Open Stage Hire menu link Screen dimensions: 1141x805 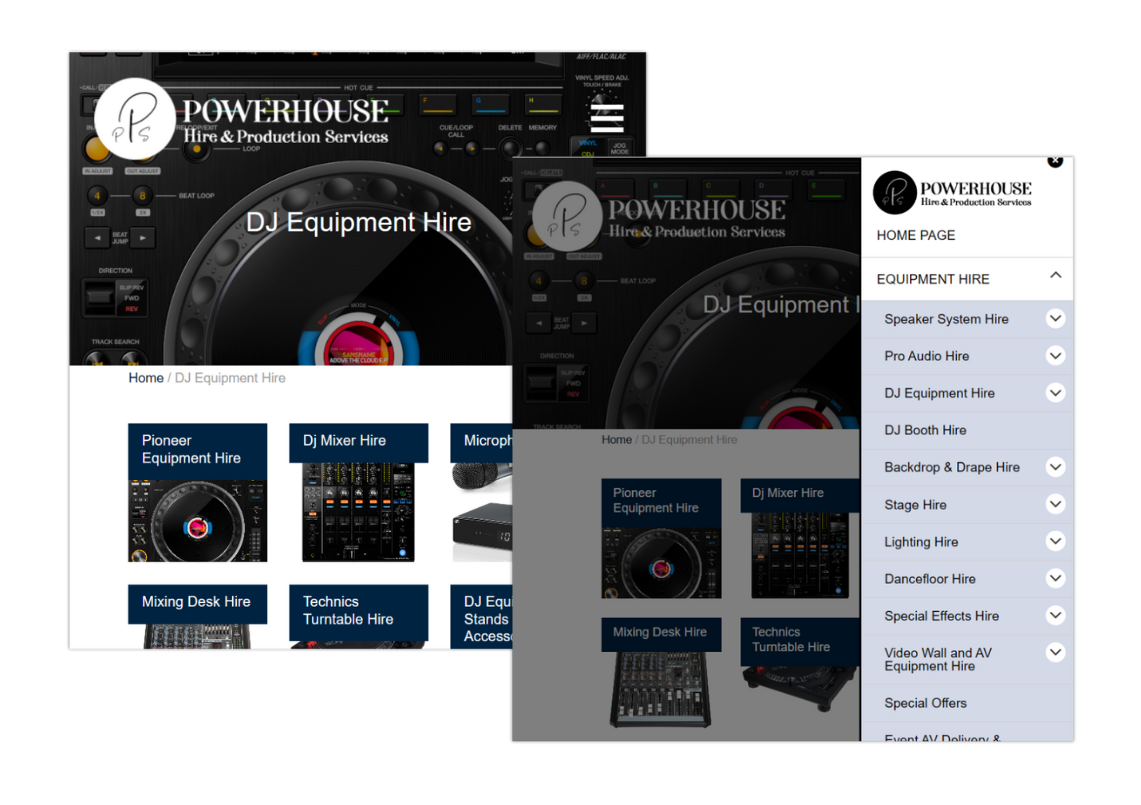(915, 504)
